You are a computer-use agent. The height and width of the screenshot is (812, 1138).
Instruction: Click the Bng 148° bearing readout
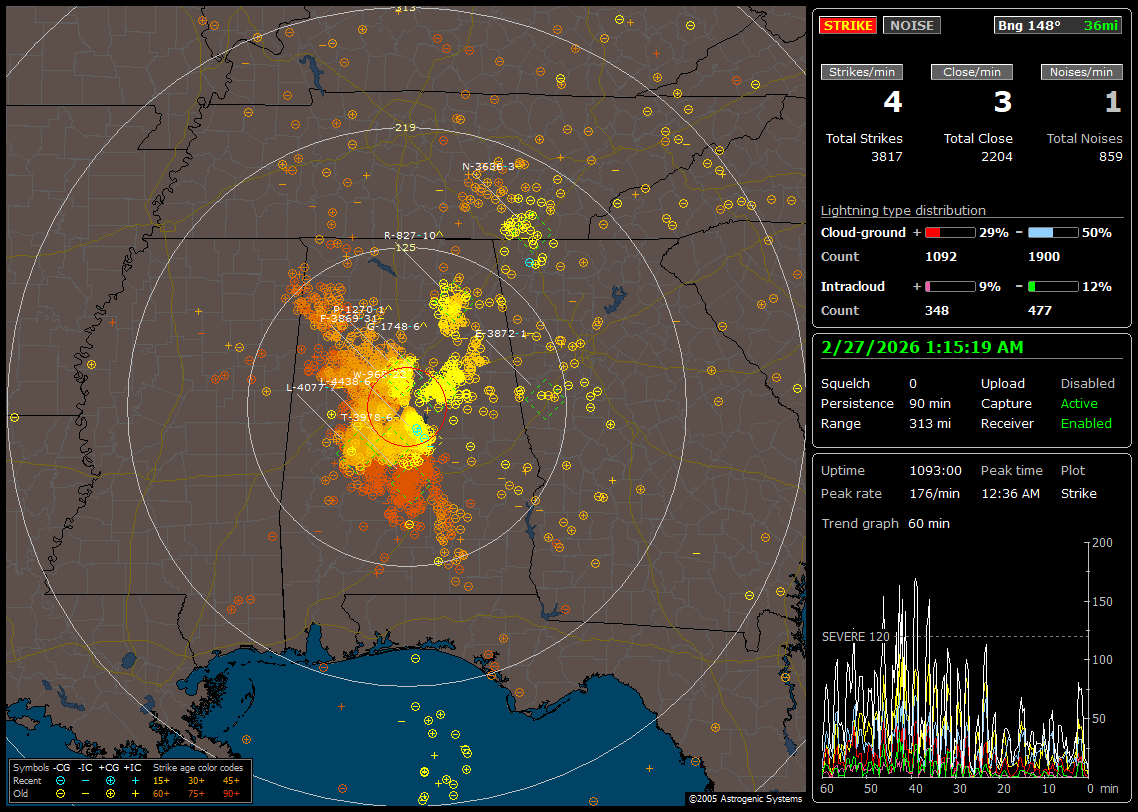(x=1029, y=26)
